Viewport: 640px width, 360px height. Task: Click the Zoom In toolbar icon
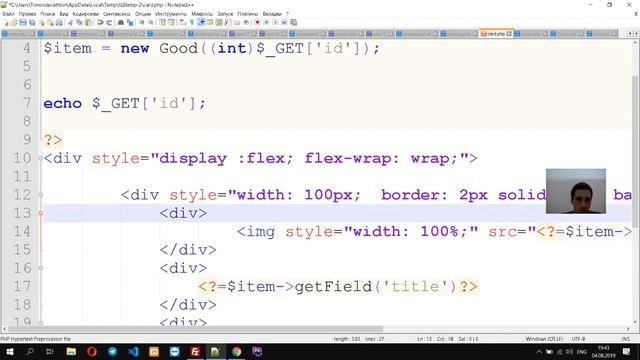pos(142,23)
